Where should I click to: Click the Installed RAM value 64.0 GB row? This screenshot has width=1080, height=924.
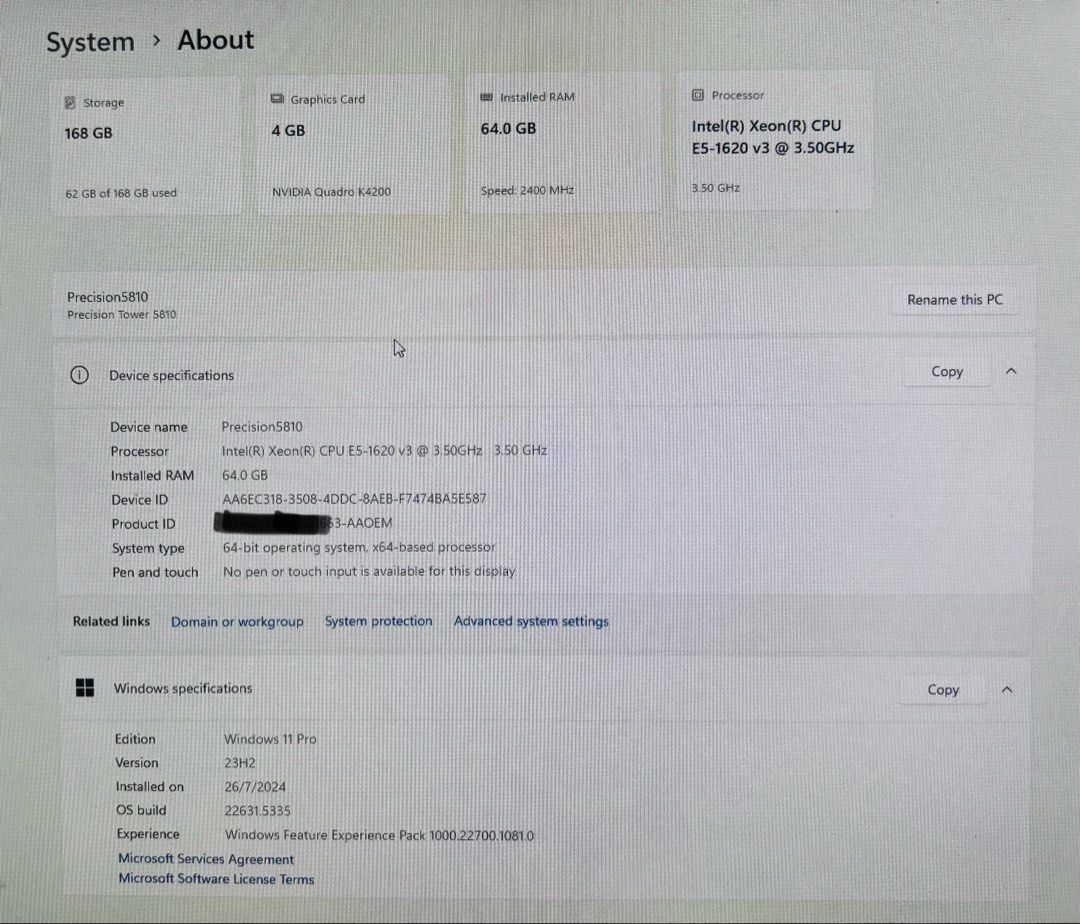[245, 475]
